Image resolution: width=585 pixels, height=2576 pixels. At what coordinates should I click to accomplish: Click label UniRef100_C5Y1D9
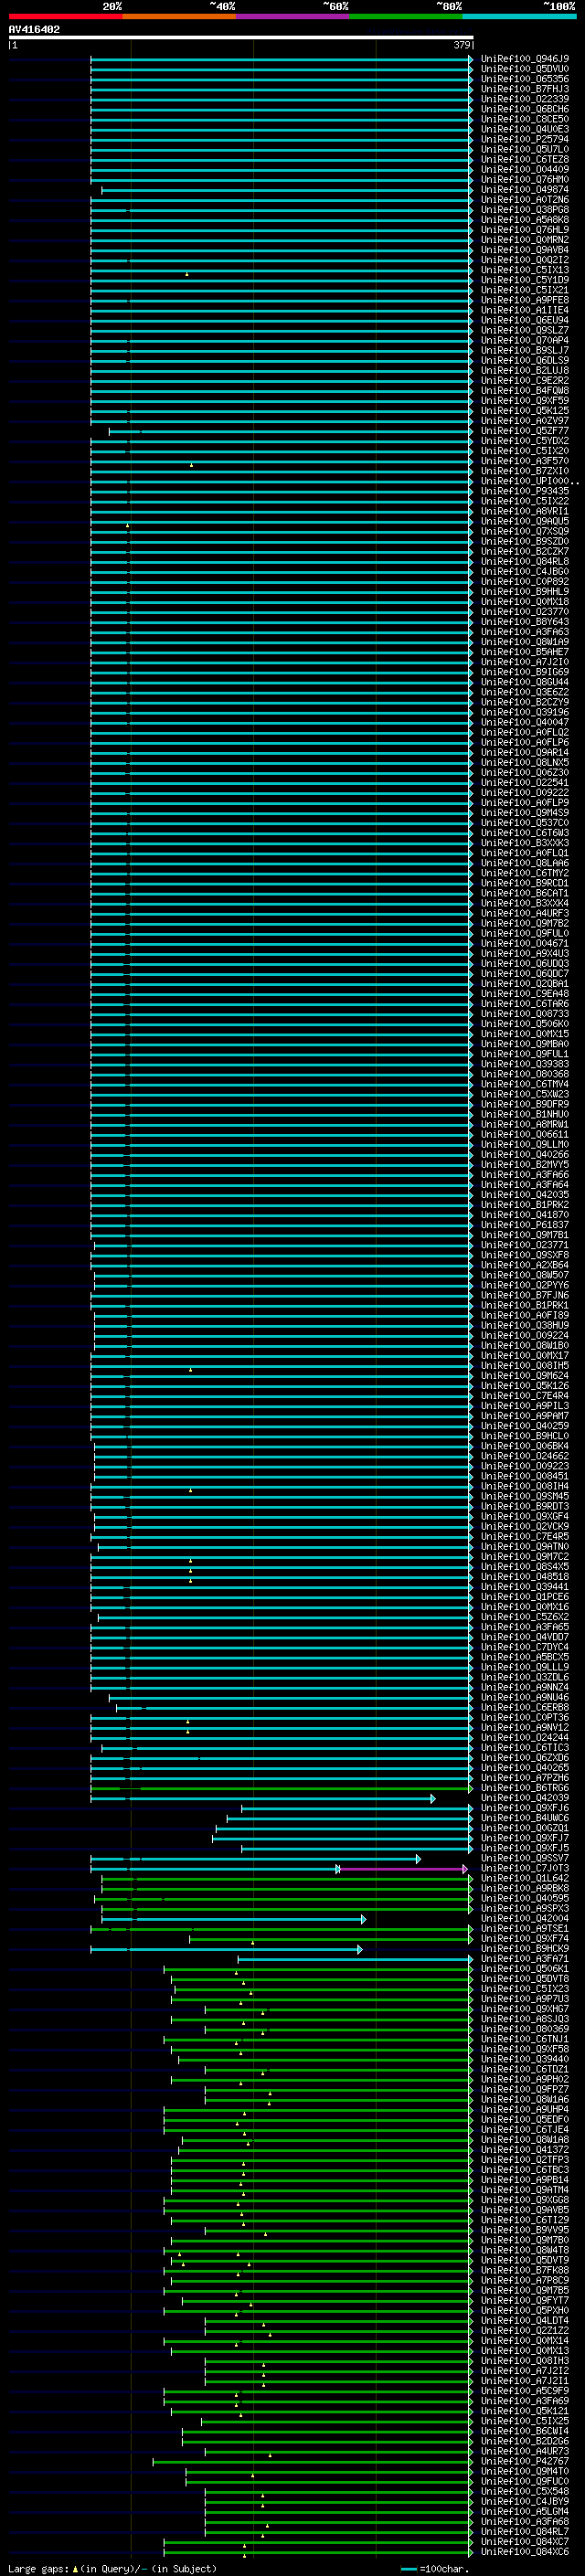(x=524, y=280)
